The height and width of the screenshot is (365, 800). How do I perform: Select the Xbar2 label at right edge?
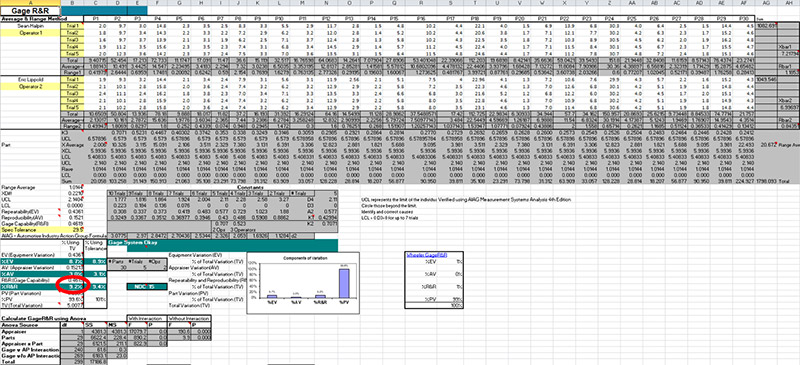click(785, 101)
